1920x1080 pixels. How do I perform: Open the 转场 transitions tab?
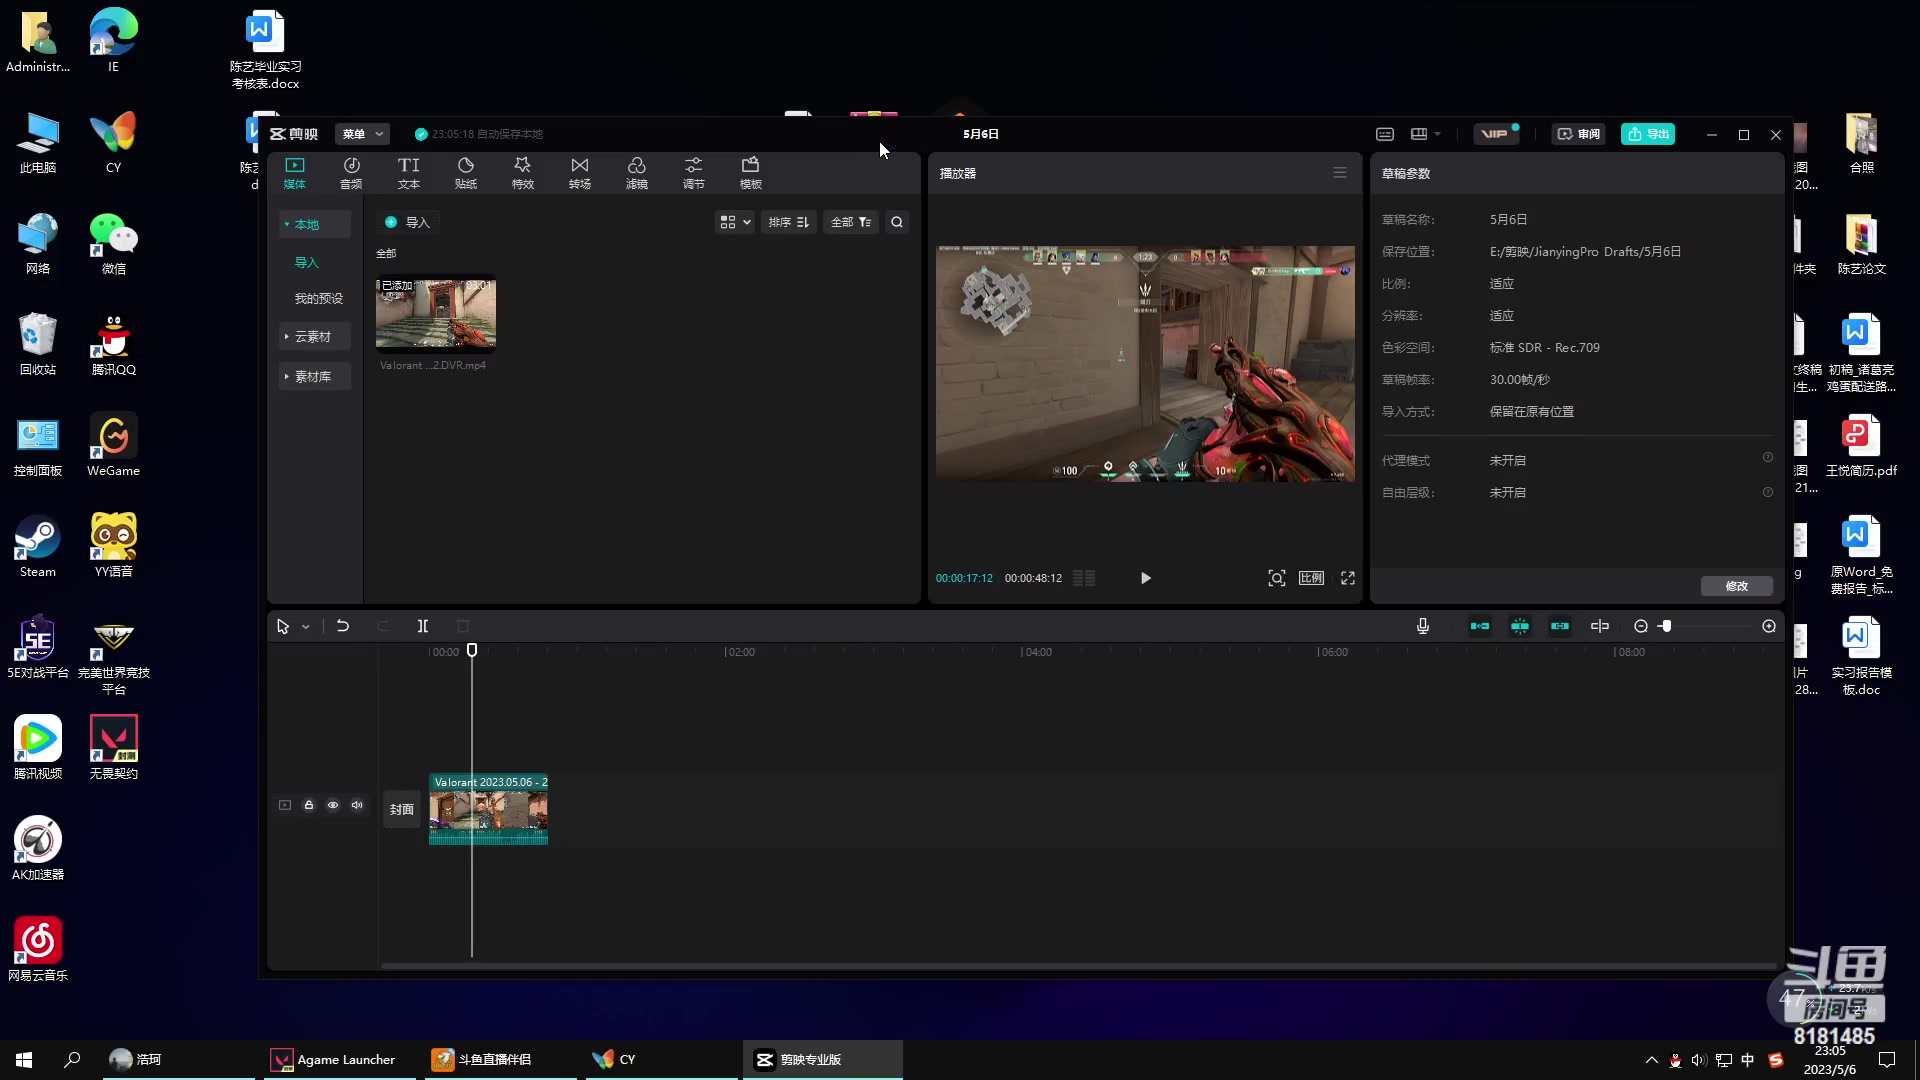tap(580, 173)
